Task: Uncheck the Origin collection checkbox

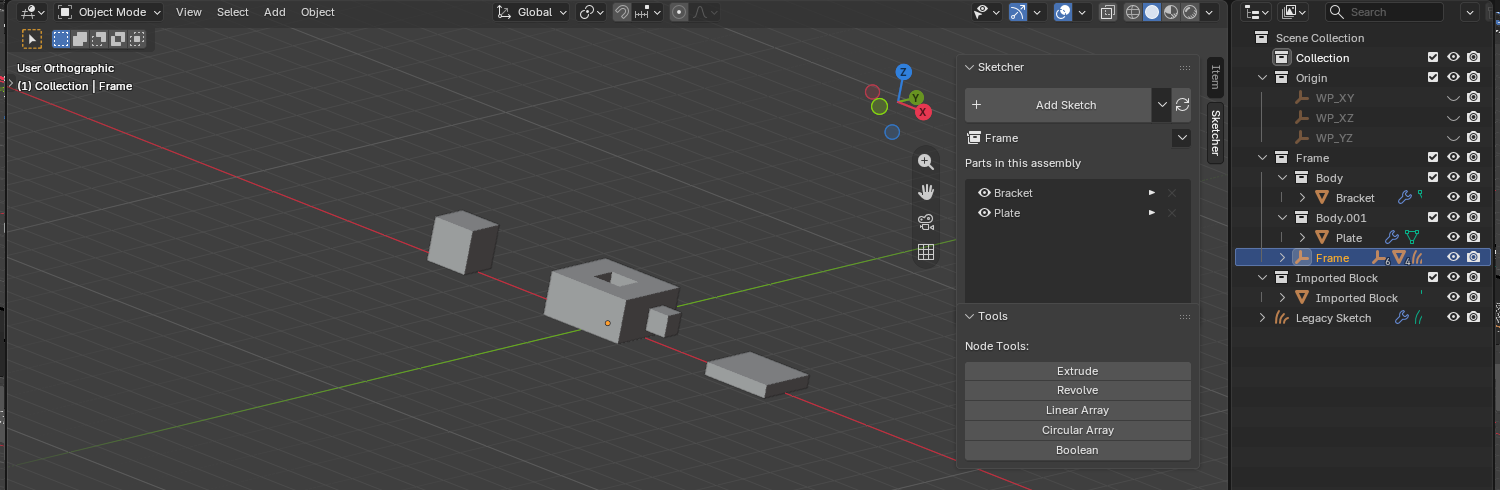Action: click(1434, 78)
